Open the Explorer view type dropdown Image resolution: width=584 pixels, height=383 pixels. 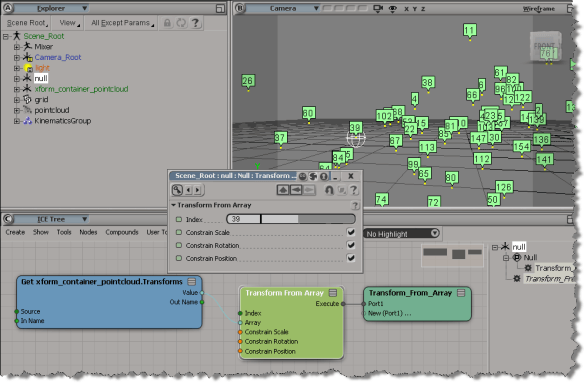51,8
